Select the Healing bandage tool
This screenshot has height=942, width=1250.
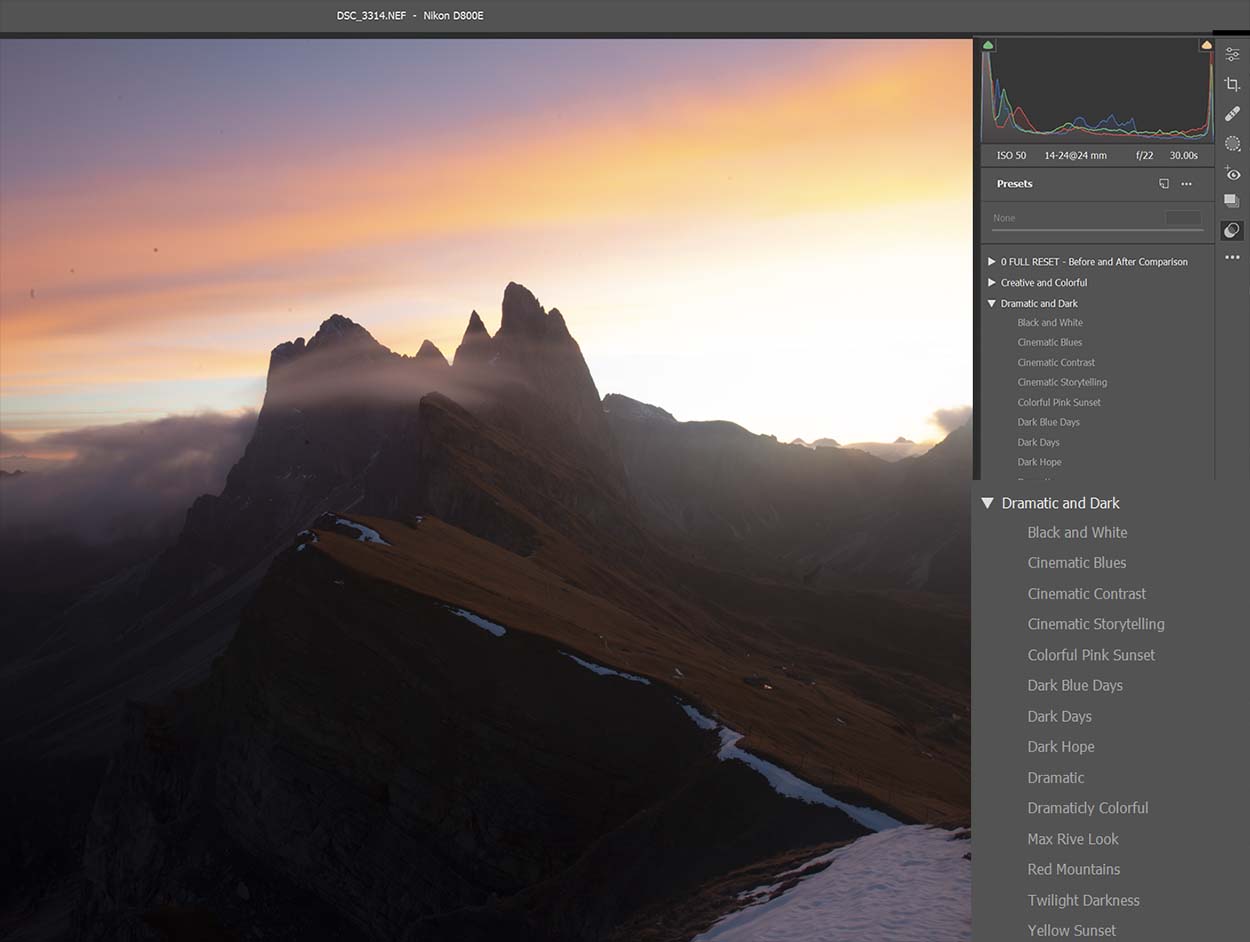click(x=1232, y=114)
